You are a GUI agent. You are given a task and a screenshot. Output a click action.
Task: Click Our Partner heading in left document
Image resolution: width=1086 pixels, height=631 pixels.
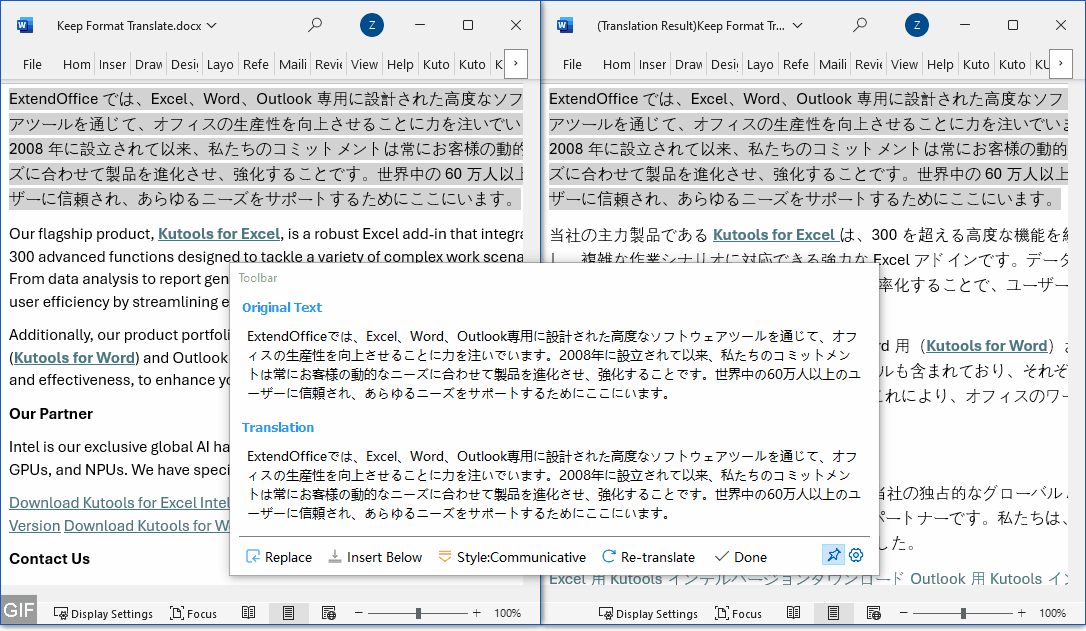51,414
